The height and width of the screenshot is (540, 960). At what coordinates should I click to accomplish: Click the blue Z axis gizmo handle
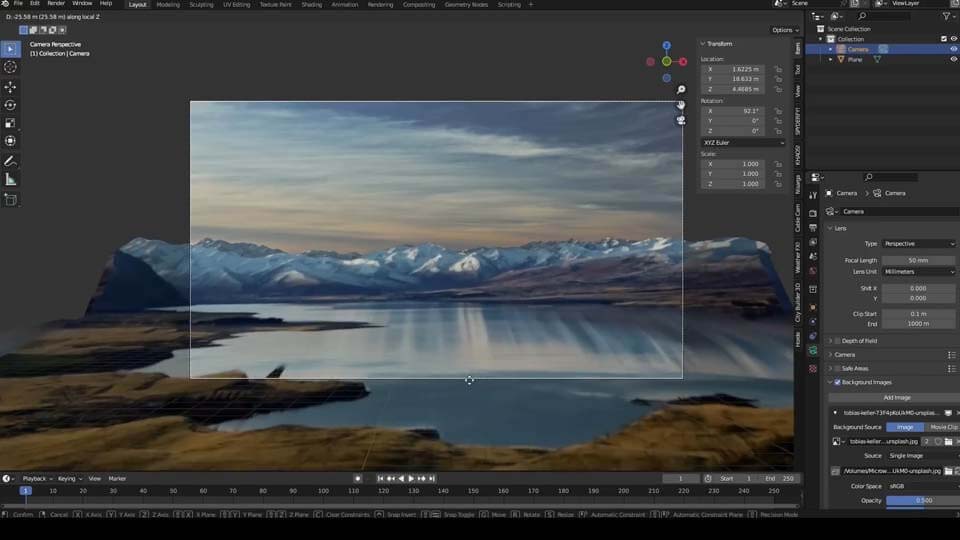pyautogui.click(x=667, y=46)
